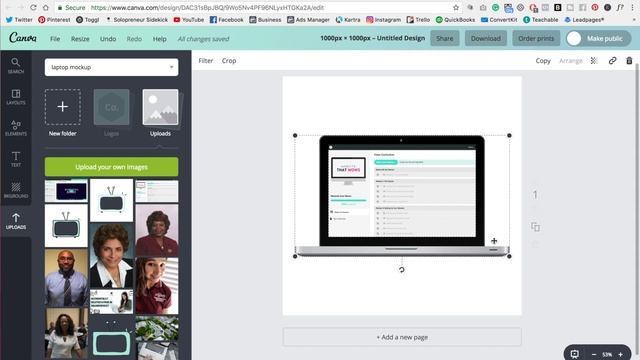This screenshot has width=640, height=360.
Task: Expand the laptop mockup search dropdown
Action: coord(171,67)
